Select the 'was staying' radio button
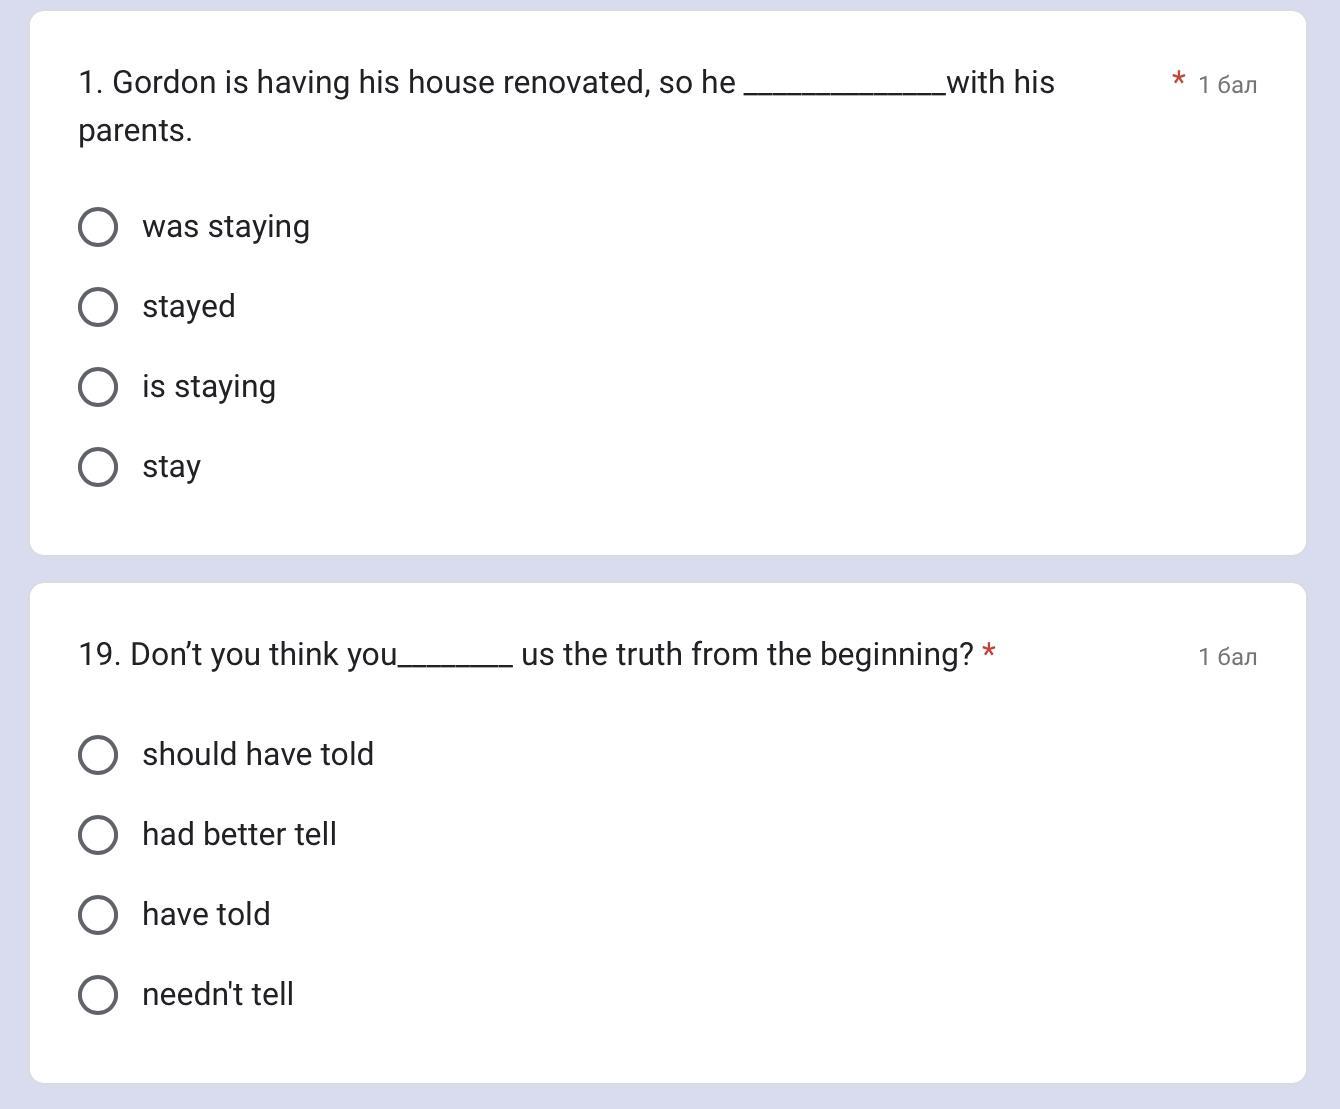 pyautogui.click(x=98, y=227)
